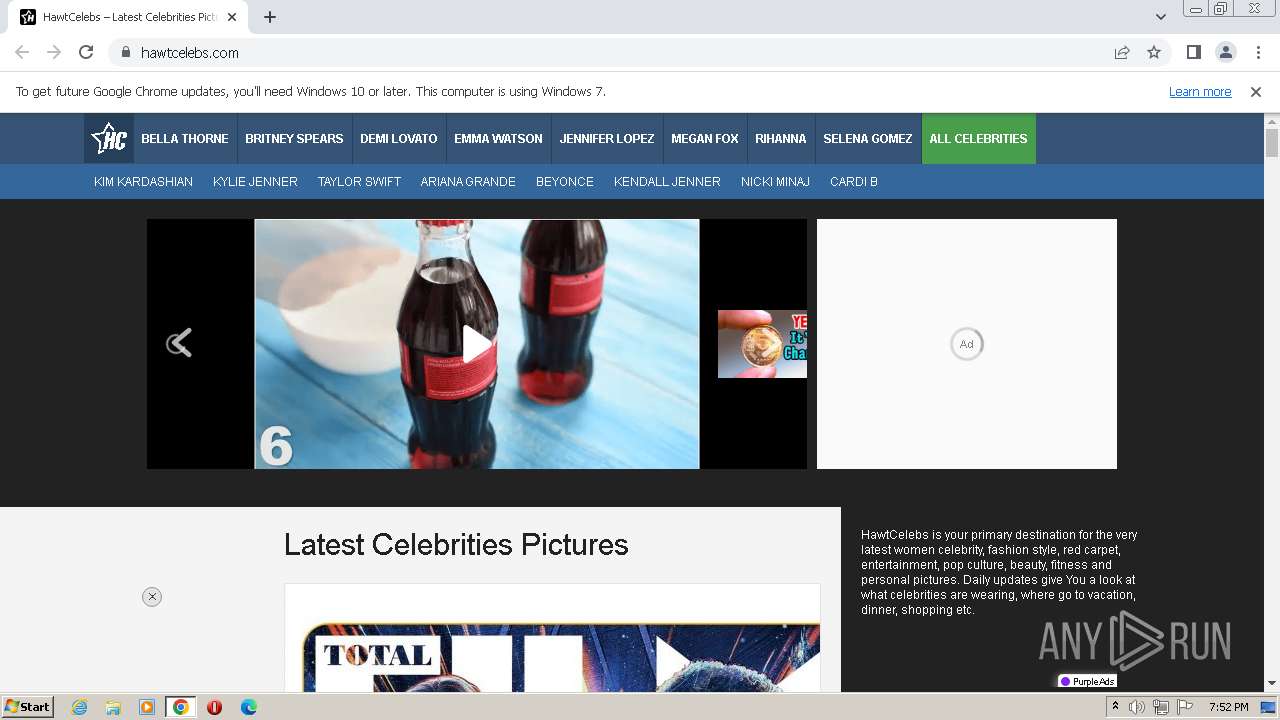Image resolution: width=1280 pixels, height=720 pixels.
Task: Open the side panel icon
Action: click(1193, 52)
